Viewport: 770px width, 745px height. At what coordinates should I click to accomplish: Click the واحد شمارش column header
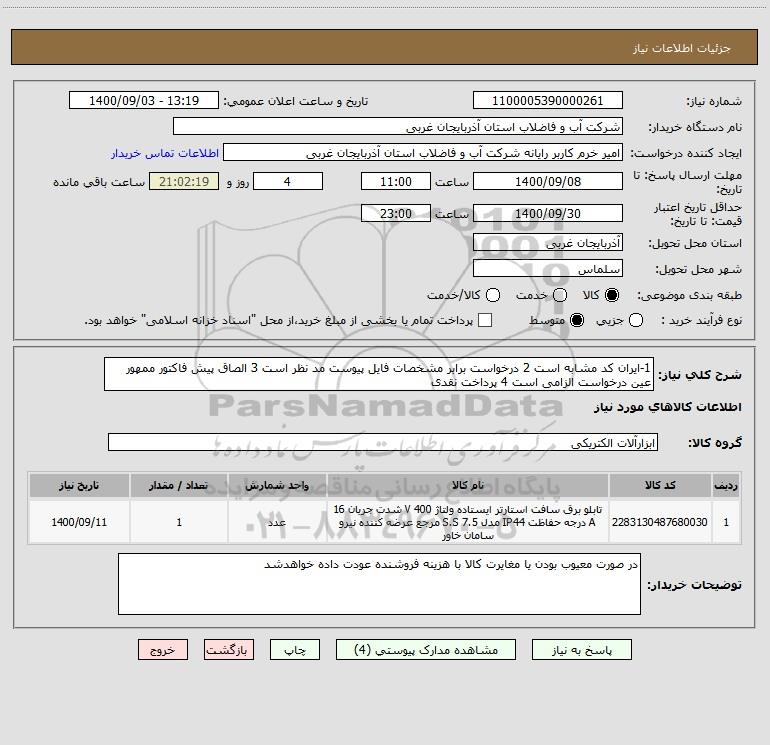[x=277, y=485]
